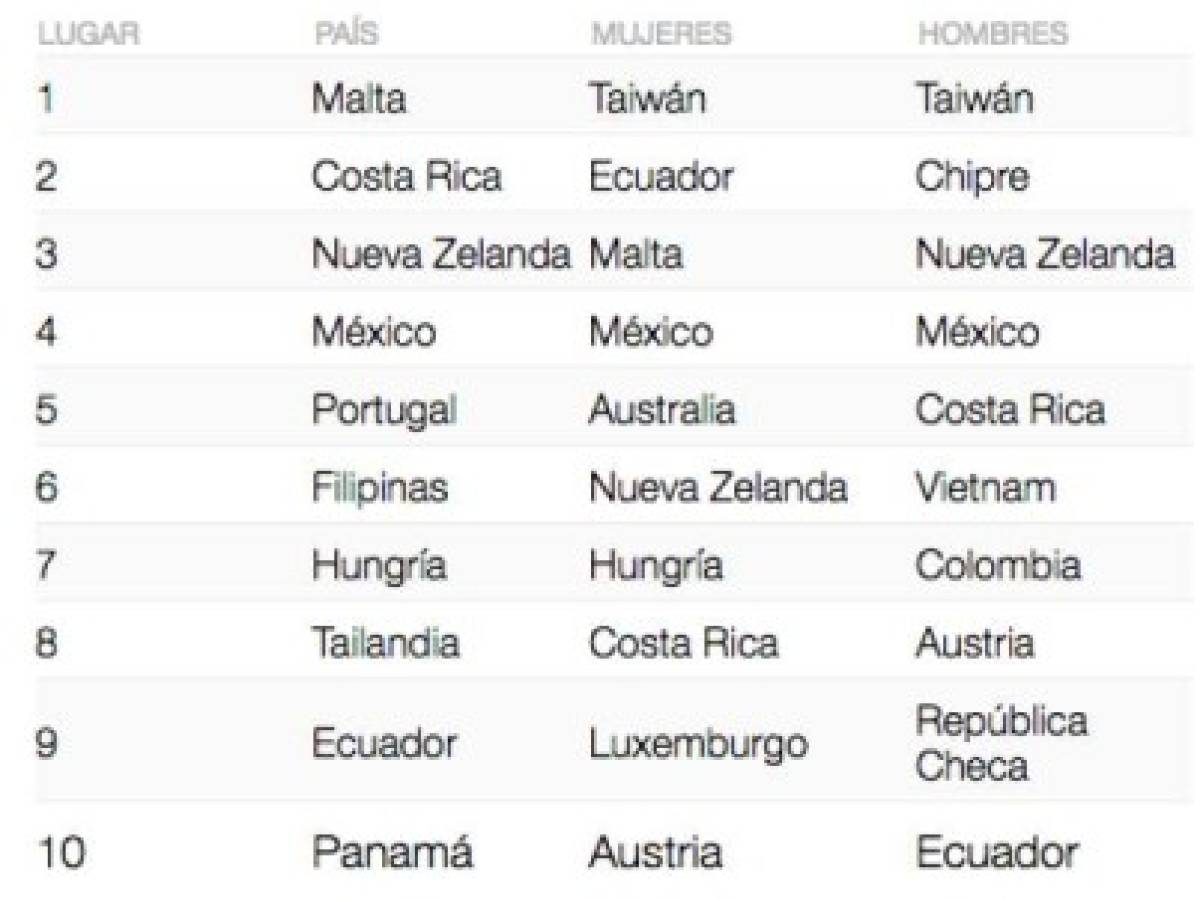Click Tailandia in row 8
The width and height of the screenshot is (1200, 900).
coord(386,642)
